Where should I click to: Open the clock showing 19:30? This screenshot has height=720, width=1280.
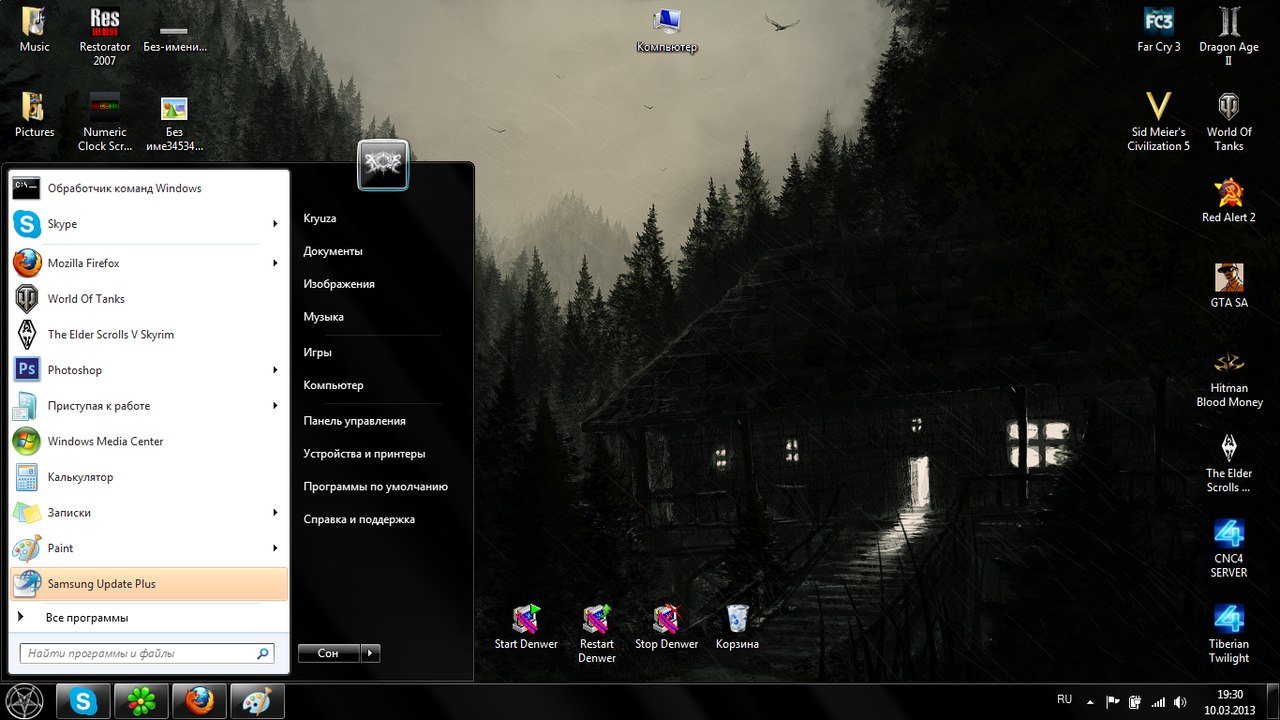tap(1230, 702)
